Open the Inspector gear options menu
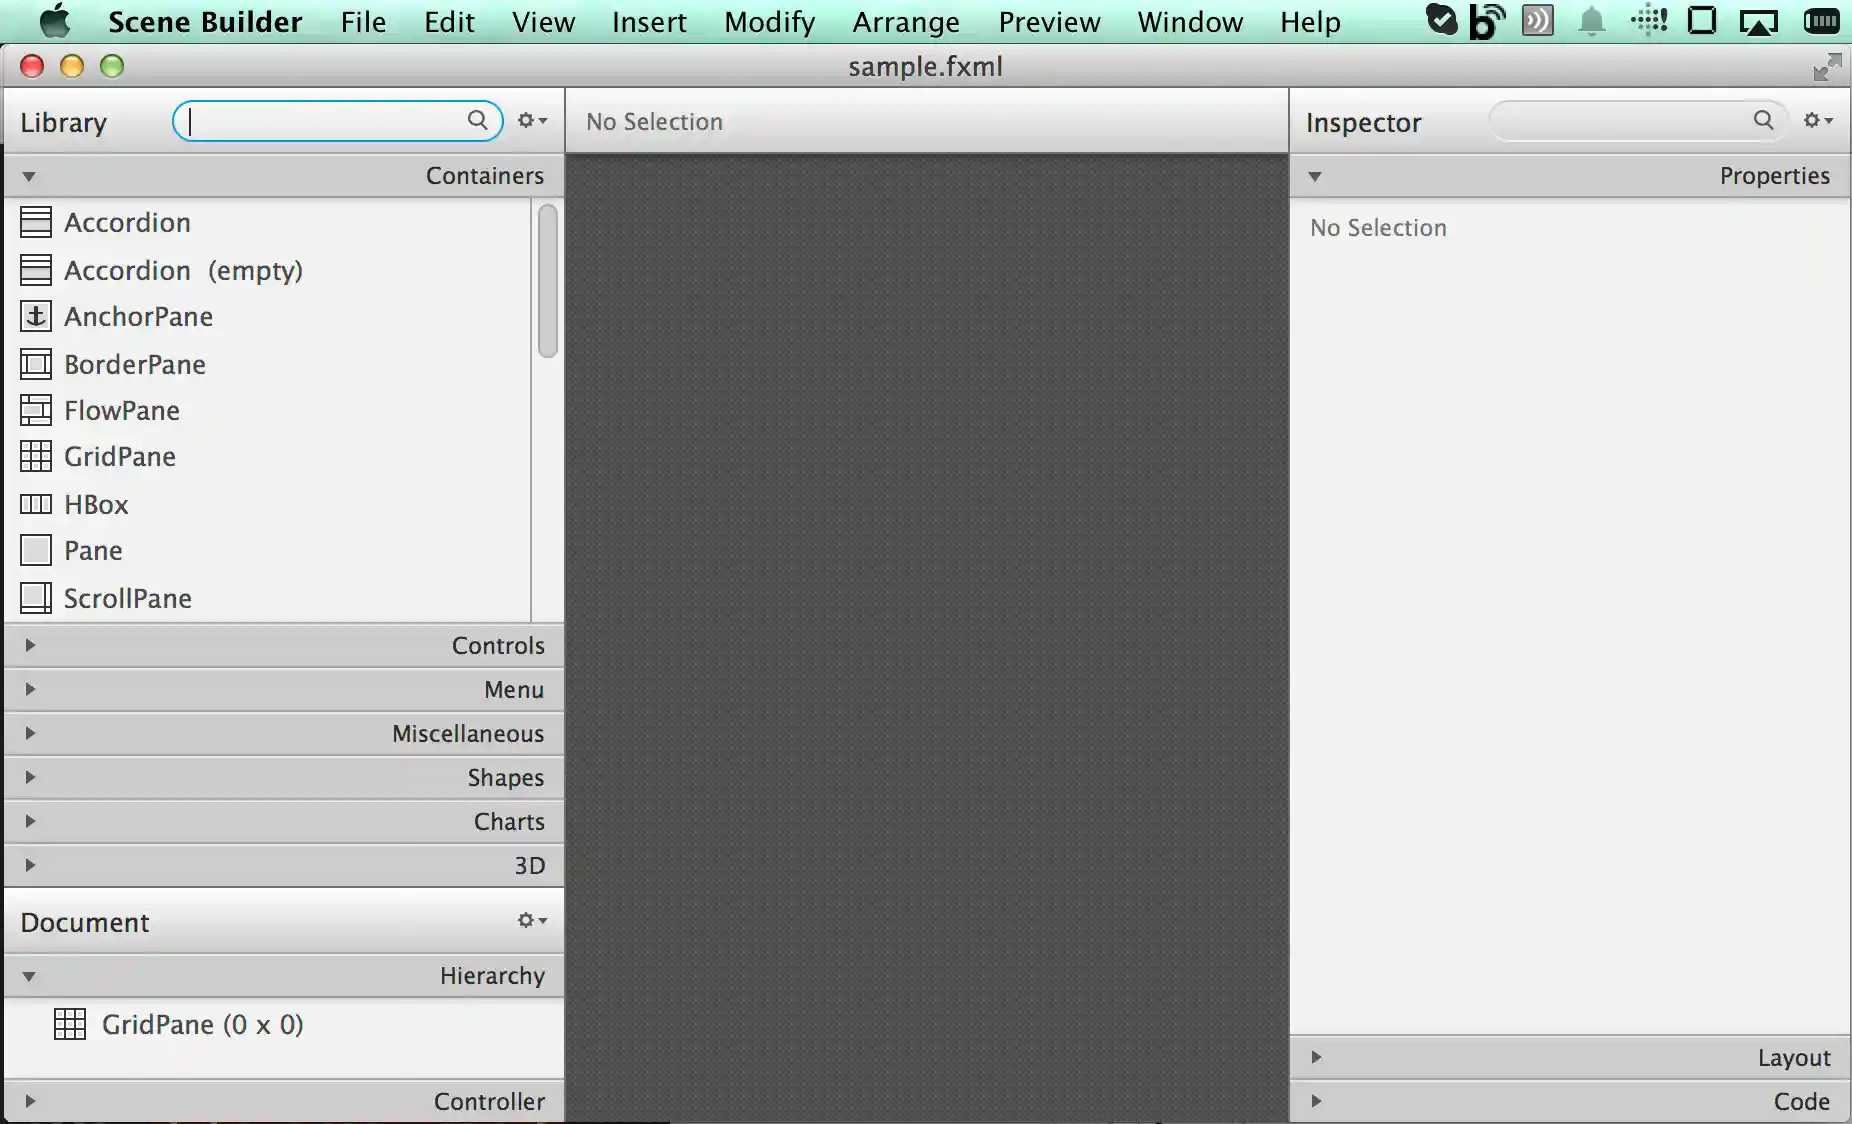 coord(1818,120)
